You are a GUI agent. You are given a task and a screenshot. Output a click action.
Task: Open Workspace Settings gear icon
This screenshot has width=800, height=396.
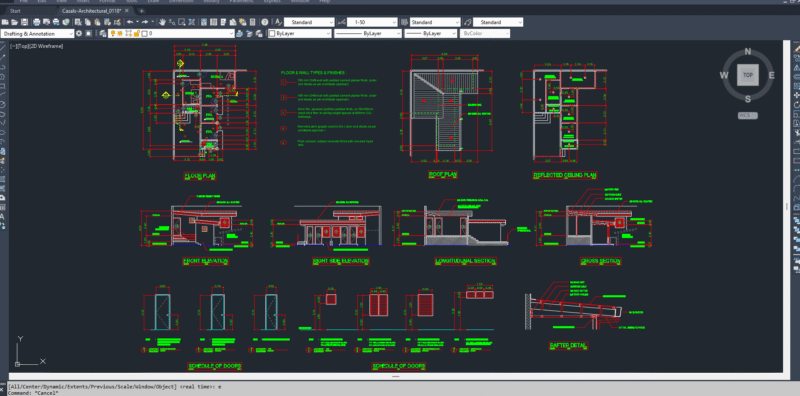pyautogui.click(x=79, y=33)
